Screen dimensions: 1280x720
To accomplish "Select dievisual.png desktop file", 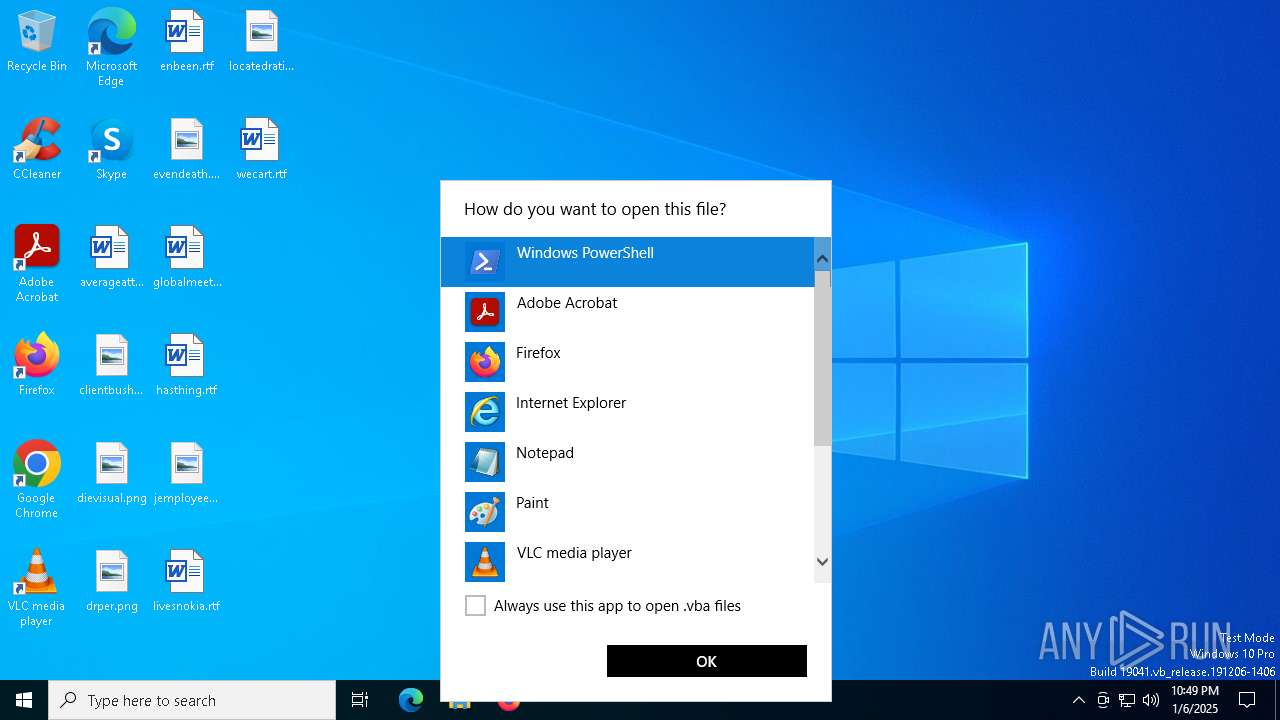I will tap(111, 473).
